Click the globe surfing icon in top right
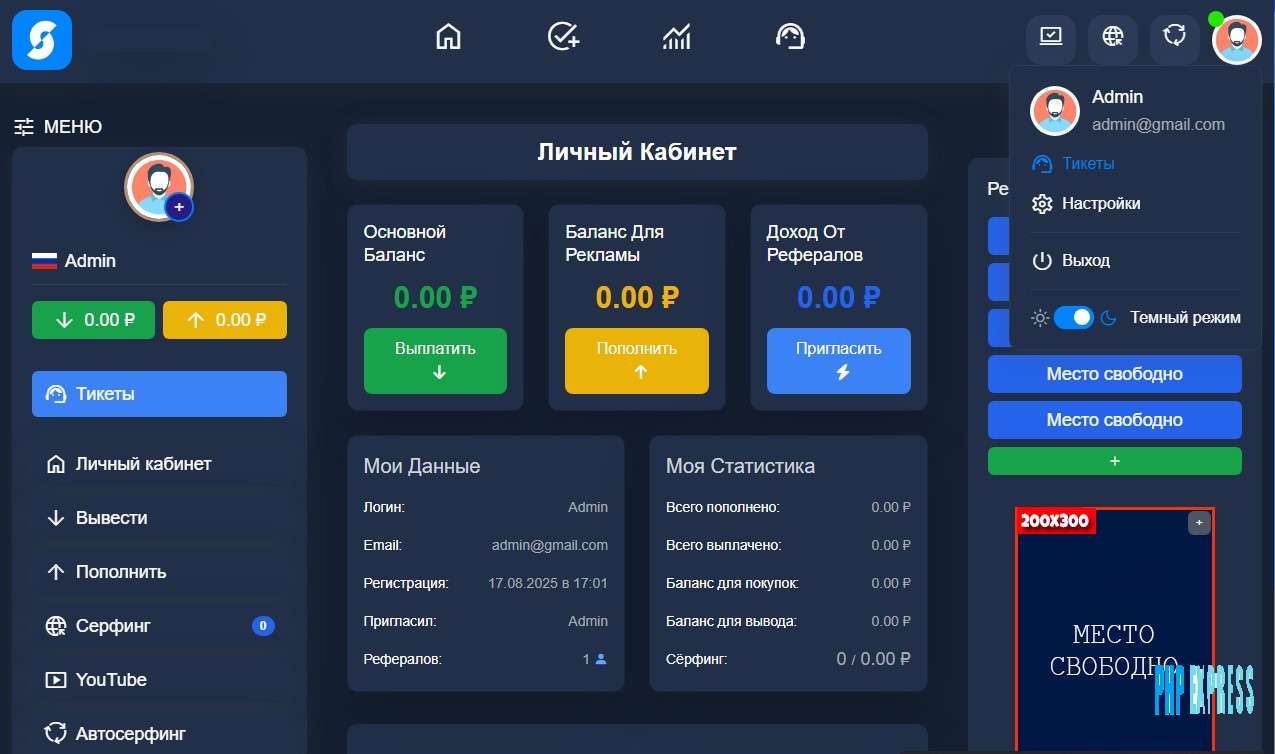This screenshot has height=754, width=1275. coord(1113,39)
